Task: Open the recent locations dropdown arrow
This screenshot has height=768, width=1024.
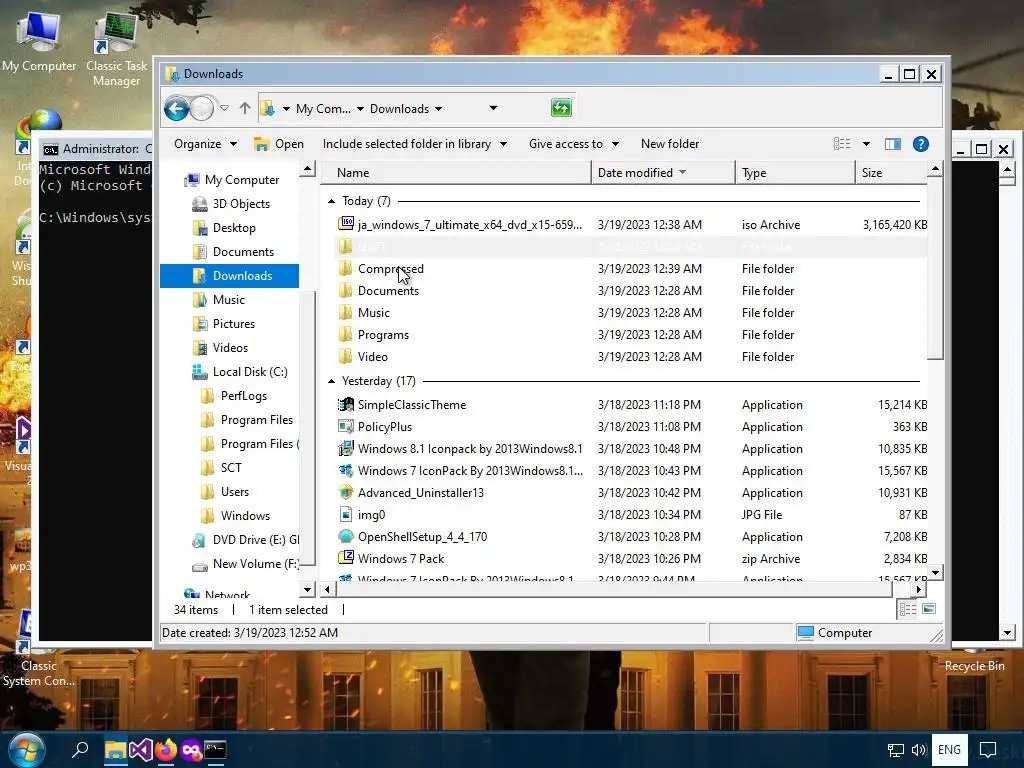Action: tap(224, 108)
